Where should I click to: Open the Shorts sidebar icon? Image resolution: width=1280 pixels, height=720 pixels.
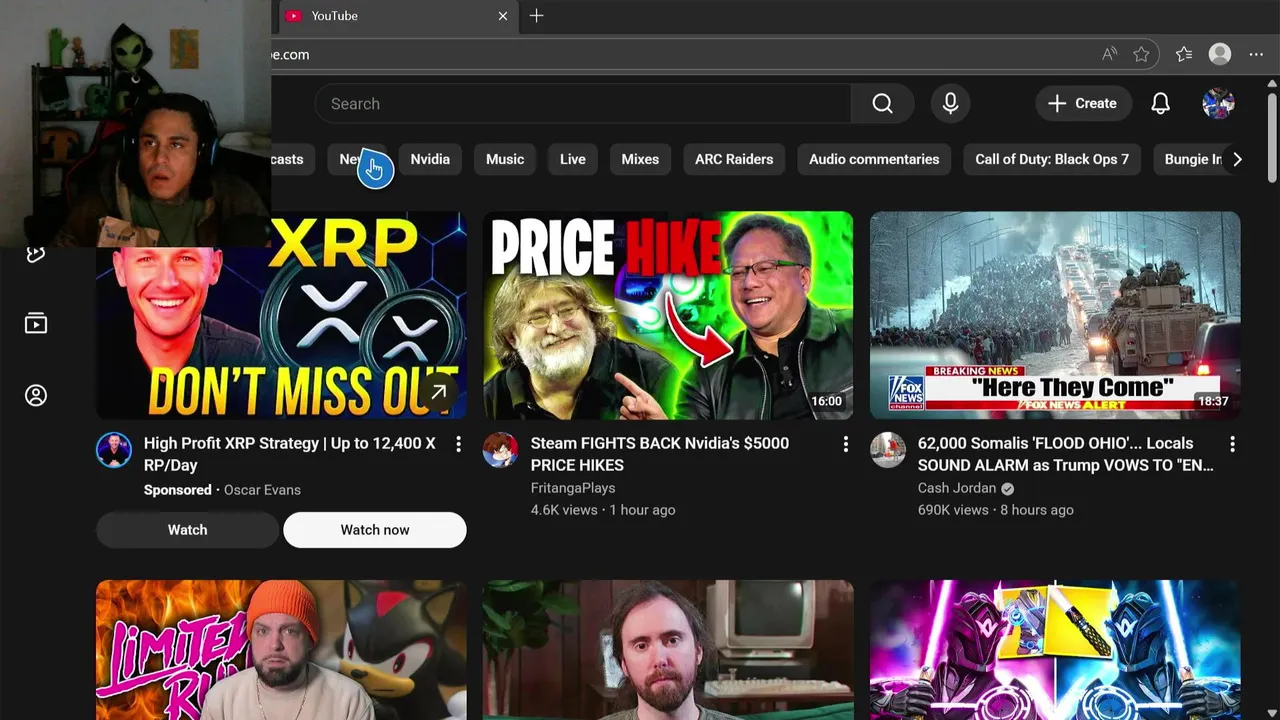[36, 254]
